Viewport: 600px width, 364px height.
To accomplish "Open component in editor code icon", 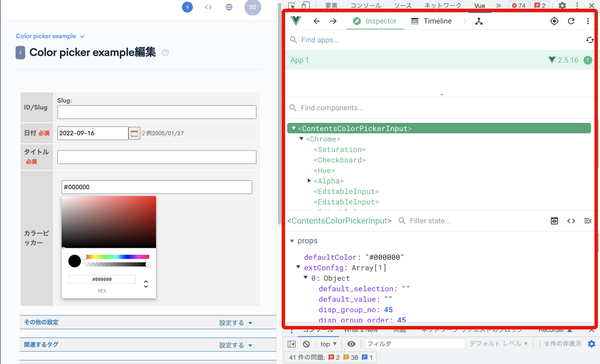I will [571, 221].
